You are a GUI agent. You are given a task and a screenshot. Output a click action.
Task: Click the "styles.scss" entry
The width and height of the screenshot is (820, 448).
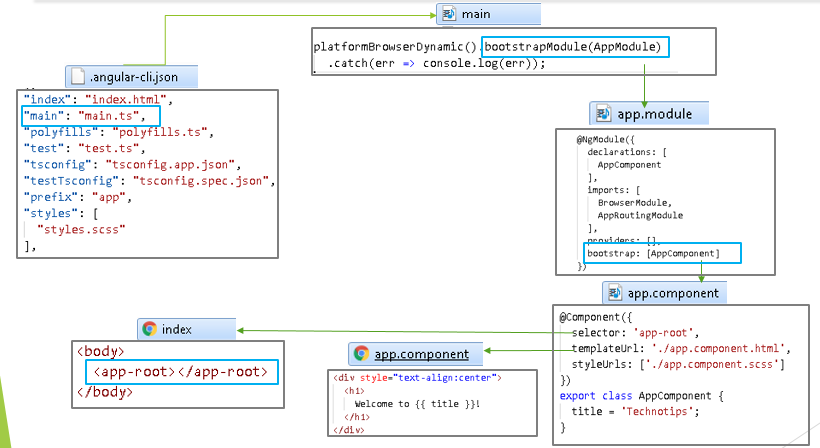pos(81,229)
